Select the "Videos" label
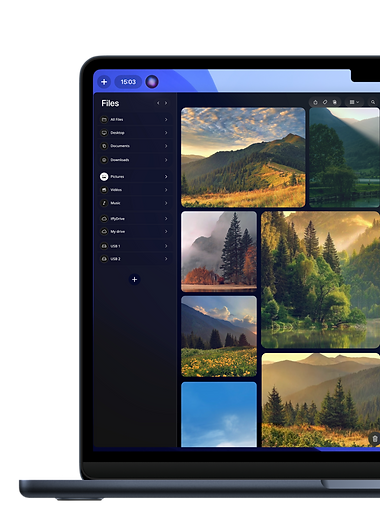This screenshot has width=380, height=532. click(x=116, y=190)
